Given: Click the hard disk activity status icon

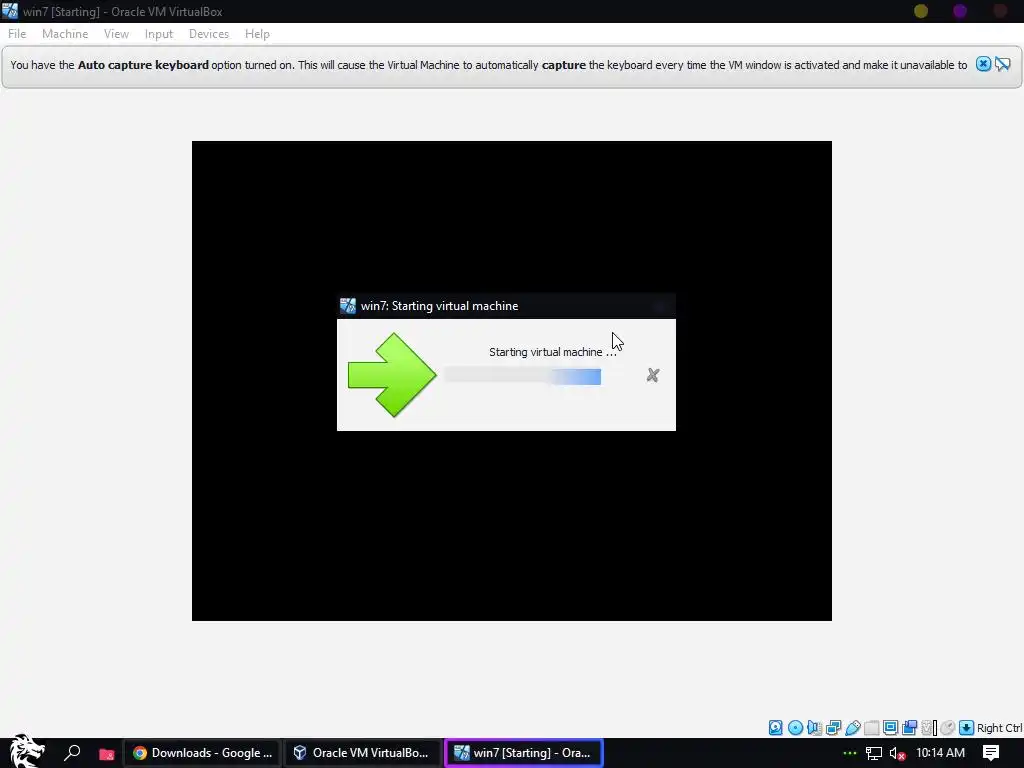Looking at the screenshot, I should point(775,728).
